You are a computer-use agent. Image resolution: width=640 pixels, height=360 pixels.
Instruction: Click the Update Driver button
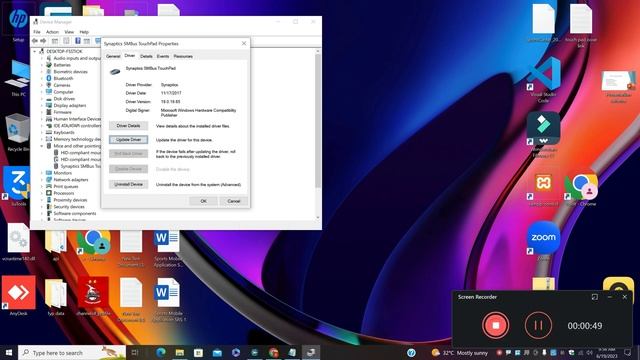coord(128,140)
